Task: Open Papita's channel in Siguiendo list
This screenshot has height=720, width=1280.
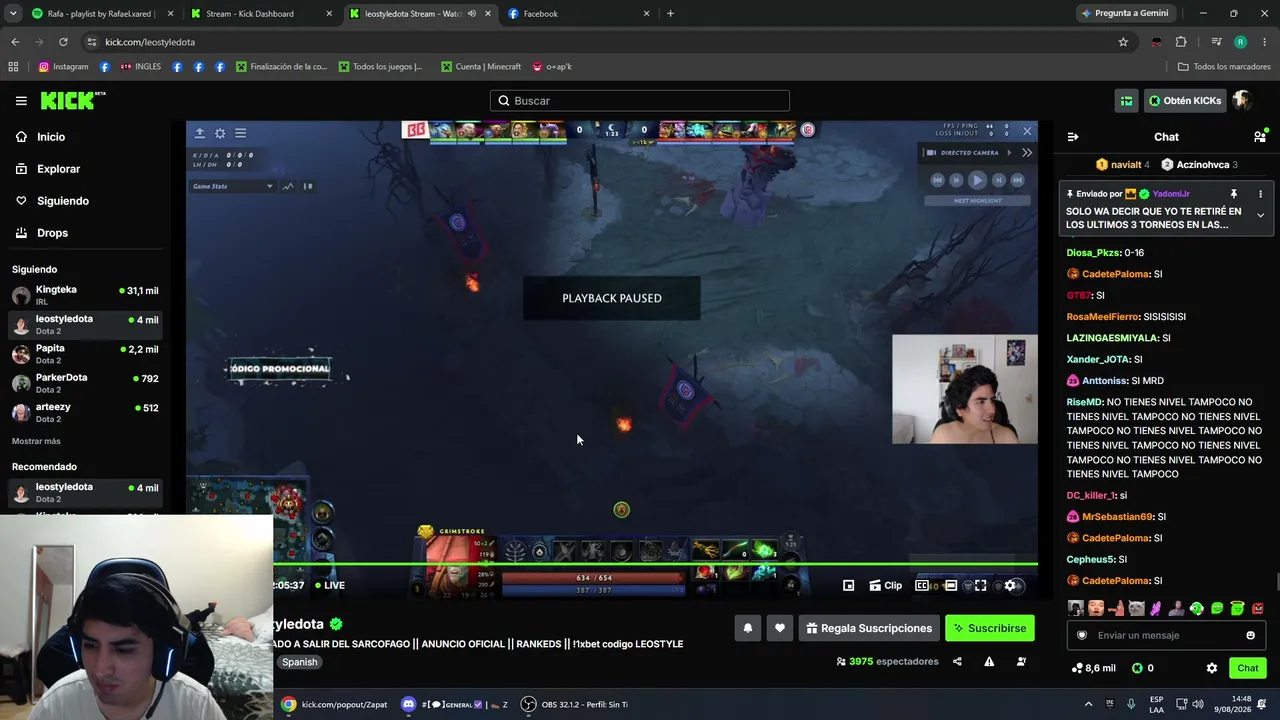Action: coord(86,354)
